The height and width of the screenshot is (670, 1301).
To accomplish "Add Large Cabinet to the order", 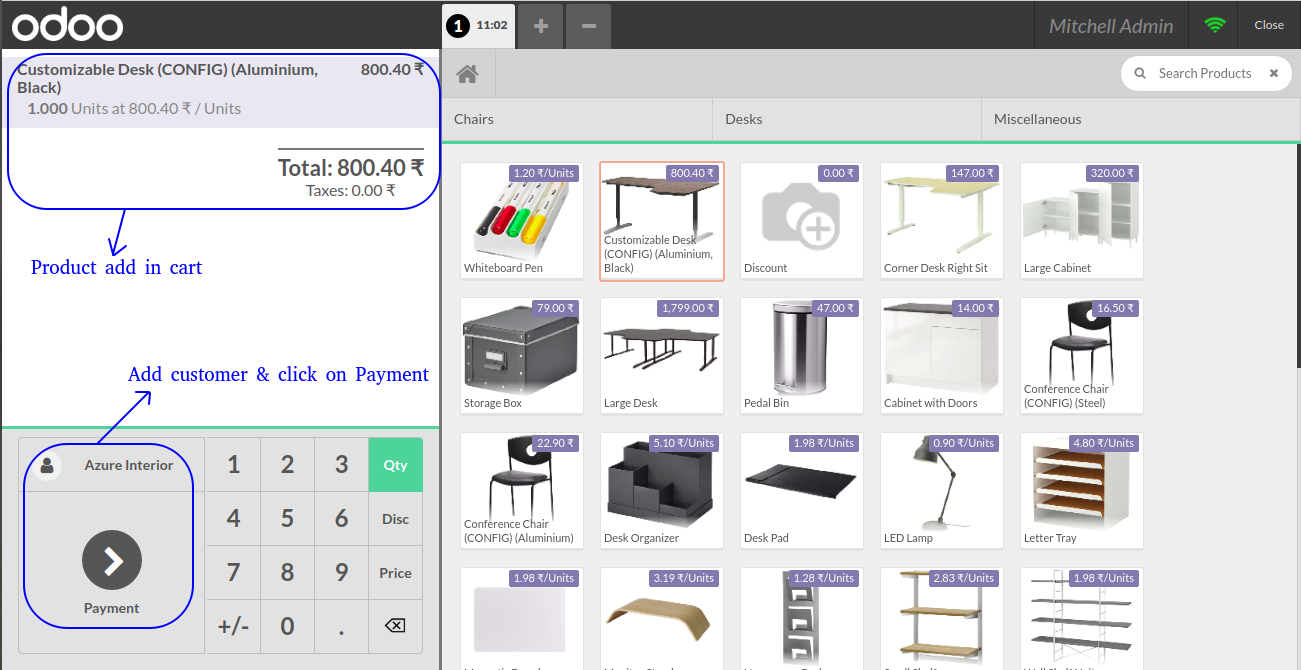I will tap(1082, 221).
